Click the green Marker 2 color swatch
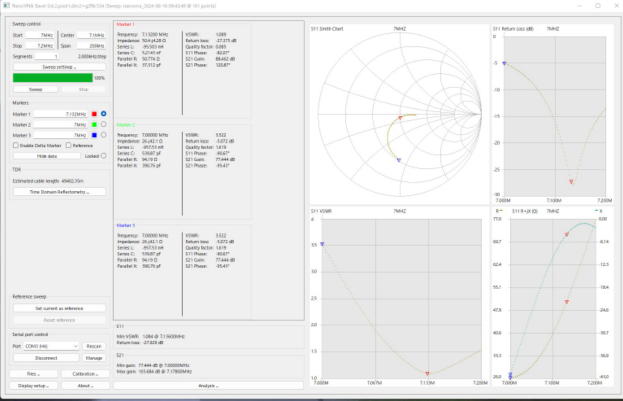The image size is (623, 401). (x=93, y=124)
